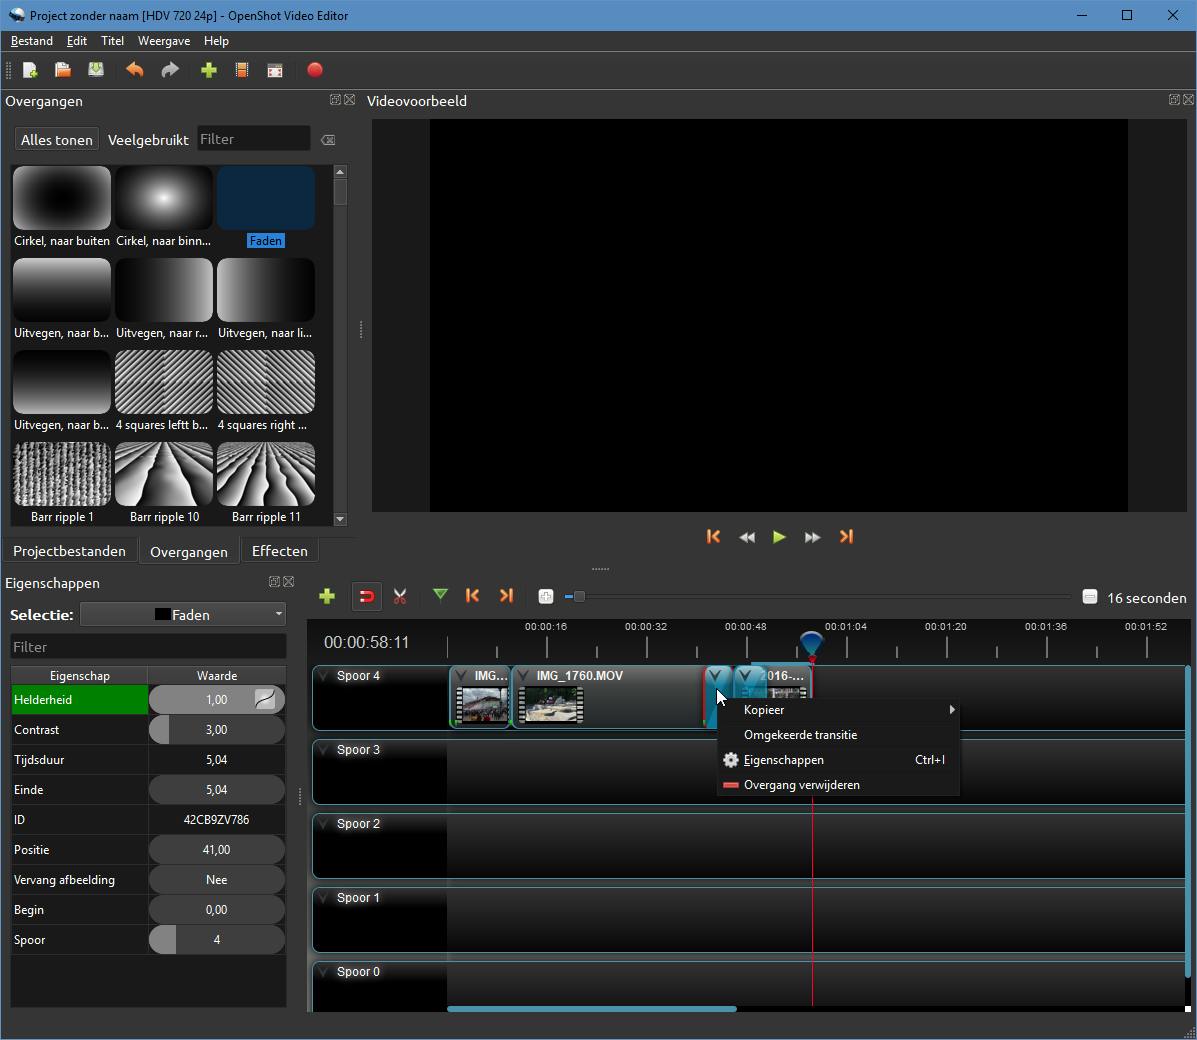Click the timeline zoom slider handle
The width and height of the screenshot is (1197, 1040).
pyautogui.click(x=579, y=597)
